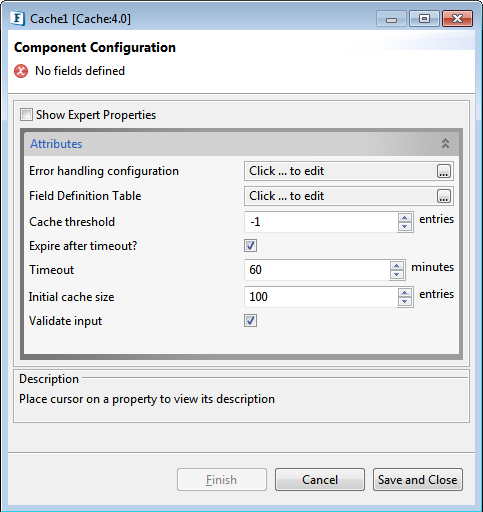Image resolution: width=483 pixels, height=512 pixels.
Task: Enable Show Expert Properties checkbox
Action: pos(26,115)
